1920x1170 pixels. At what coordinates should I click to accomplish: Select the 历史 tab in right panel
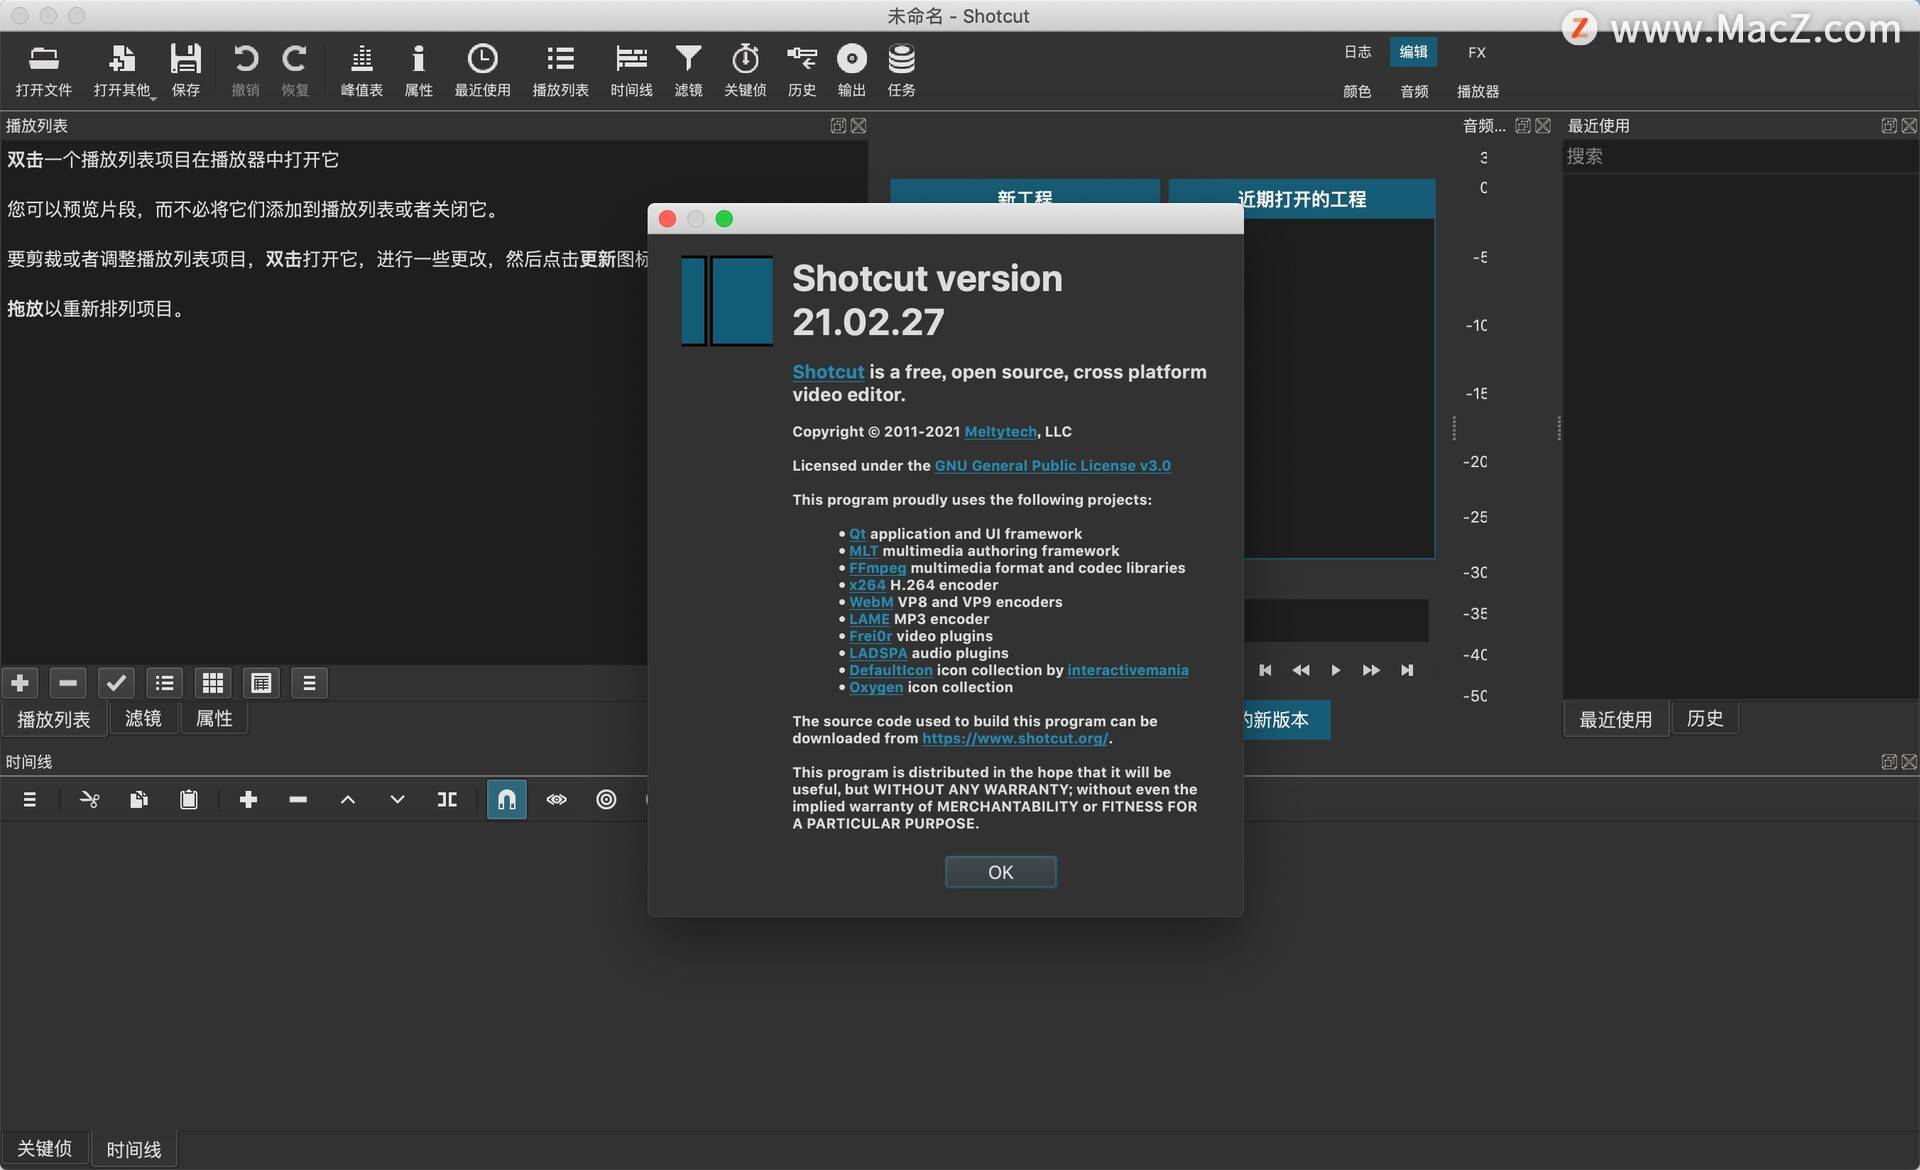coord(1705,719)
